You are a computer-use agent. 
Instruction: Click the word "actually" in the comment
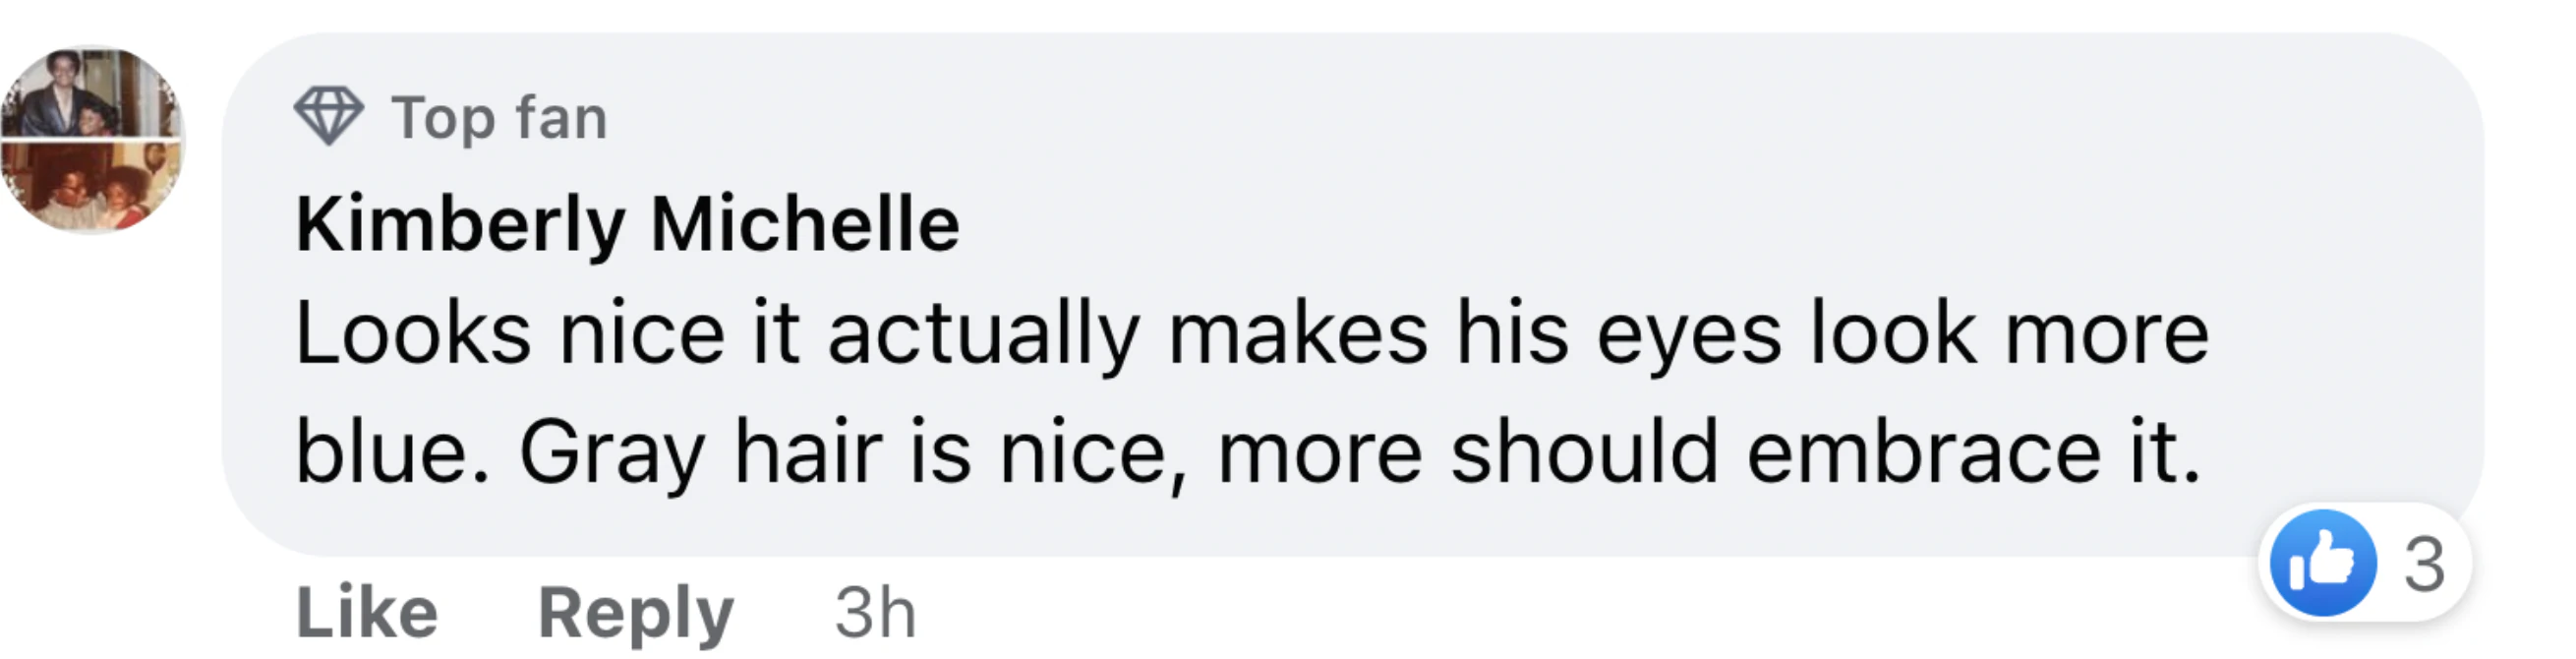pyautogui.click(x=984, y=336)
